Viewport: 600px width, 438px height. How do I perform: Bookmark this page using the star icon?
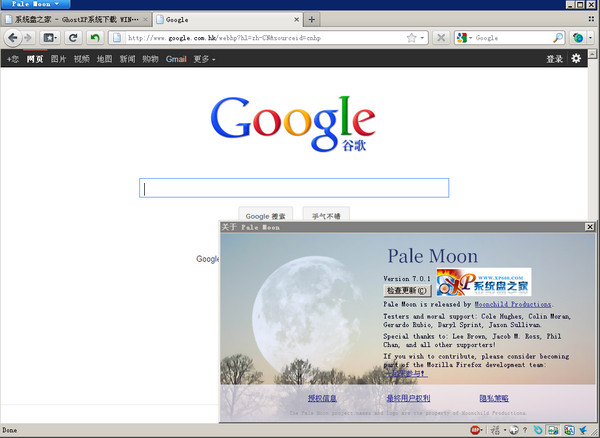[x=411, y=38]
